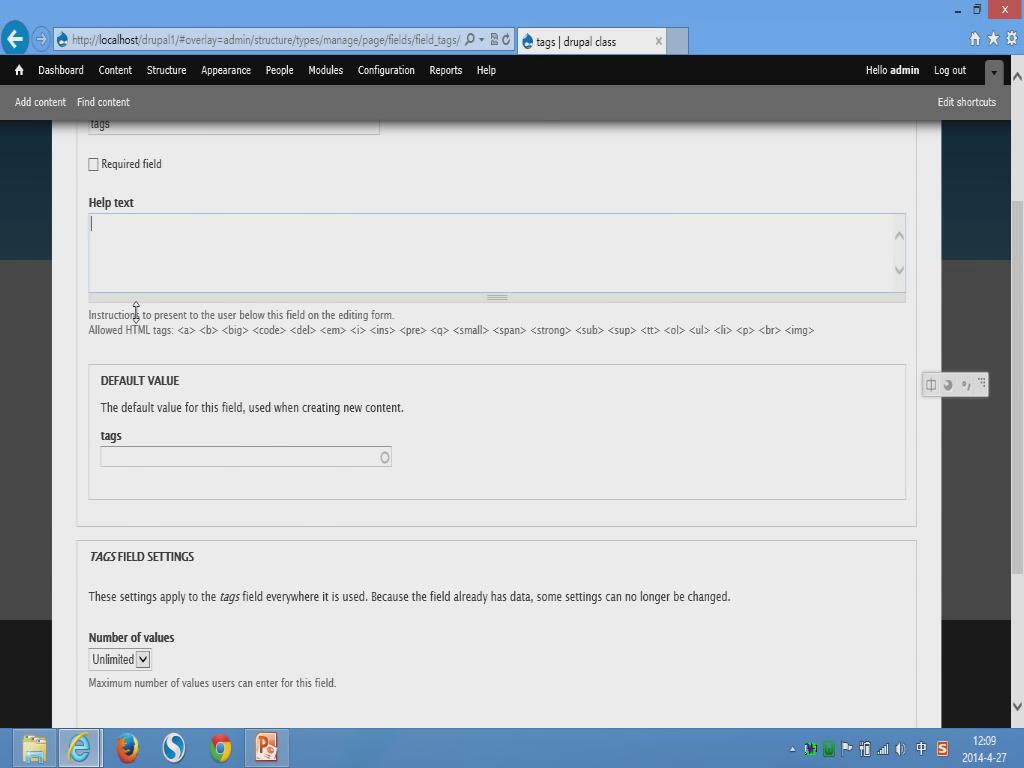The width and height of the screenshot is (1024, 768).
Task: Toggle IME punctuation mode icon
Action: [x=966, y=385]
